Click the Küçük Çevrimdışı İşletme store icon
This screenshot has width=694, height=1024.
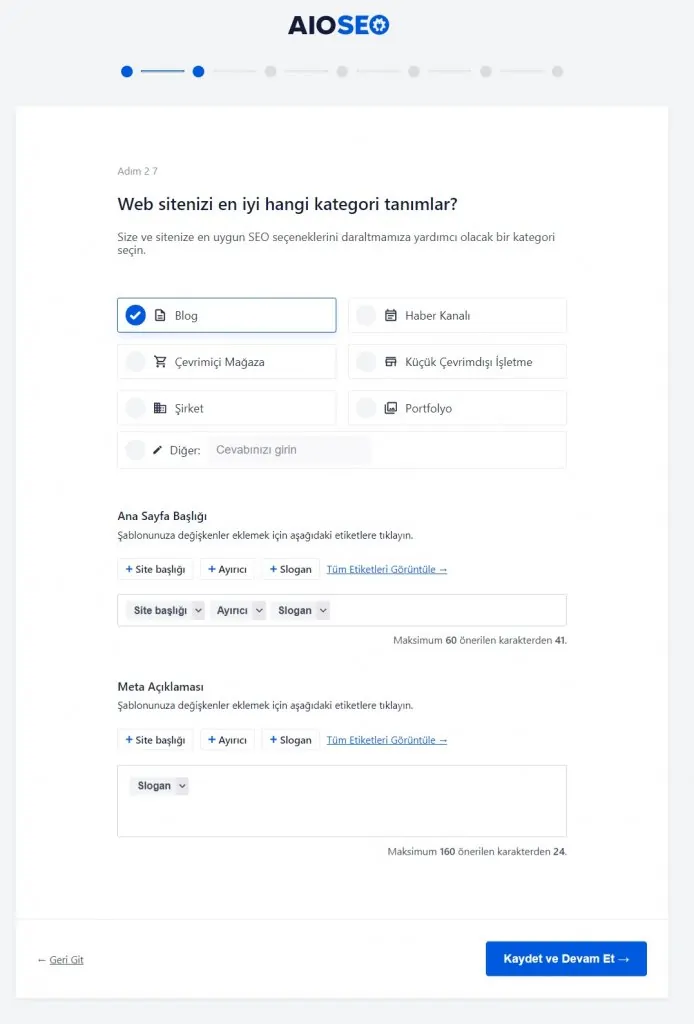391,362
